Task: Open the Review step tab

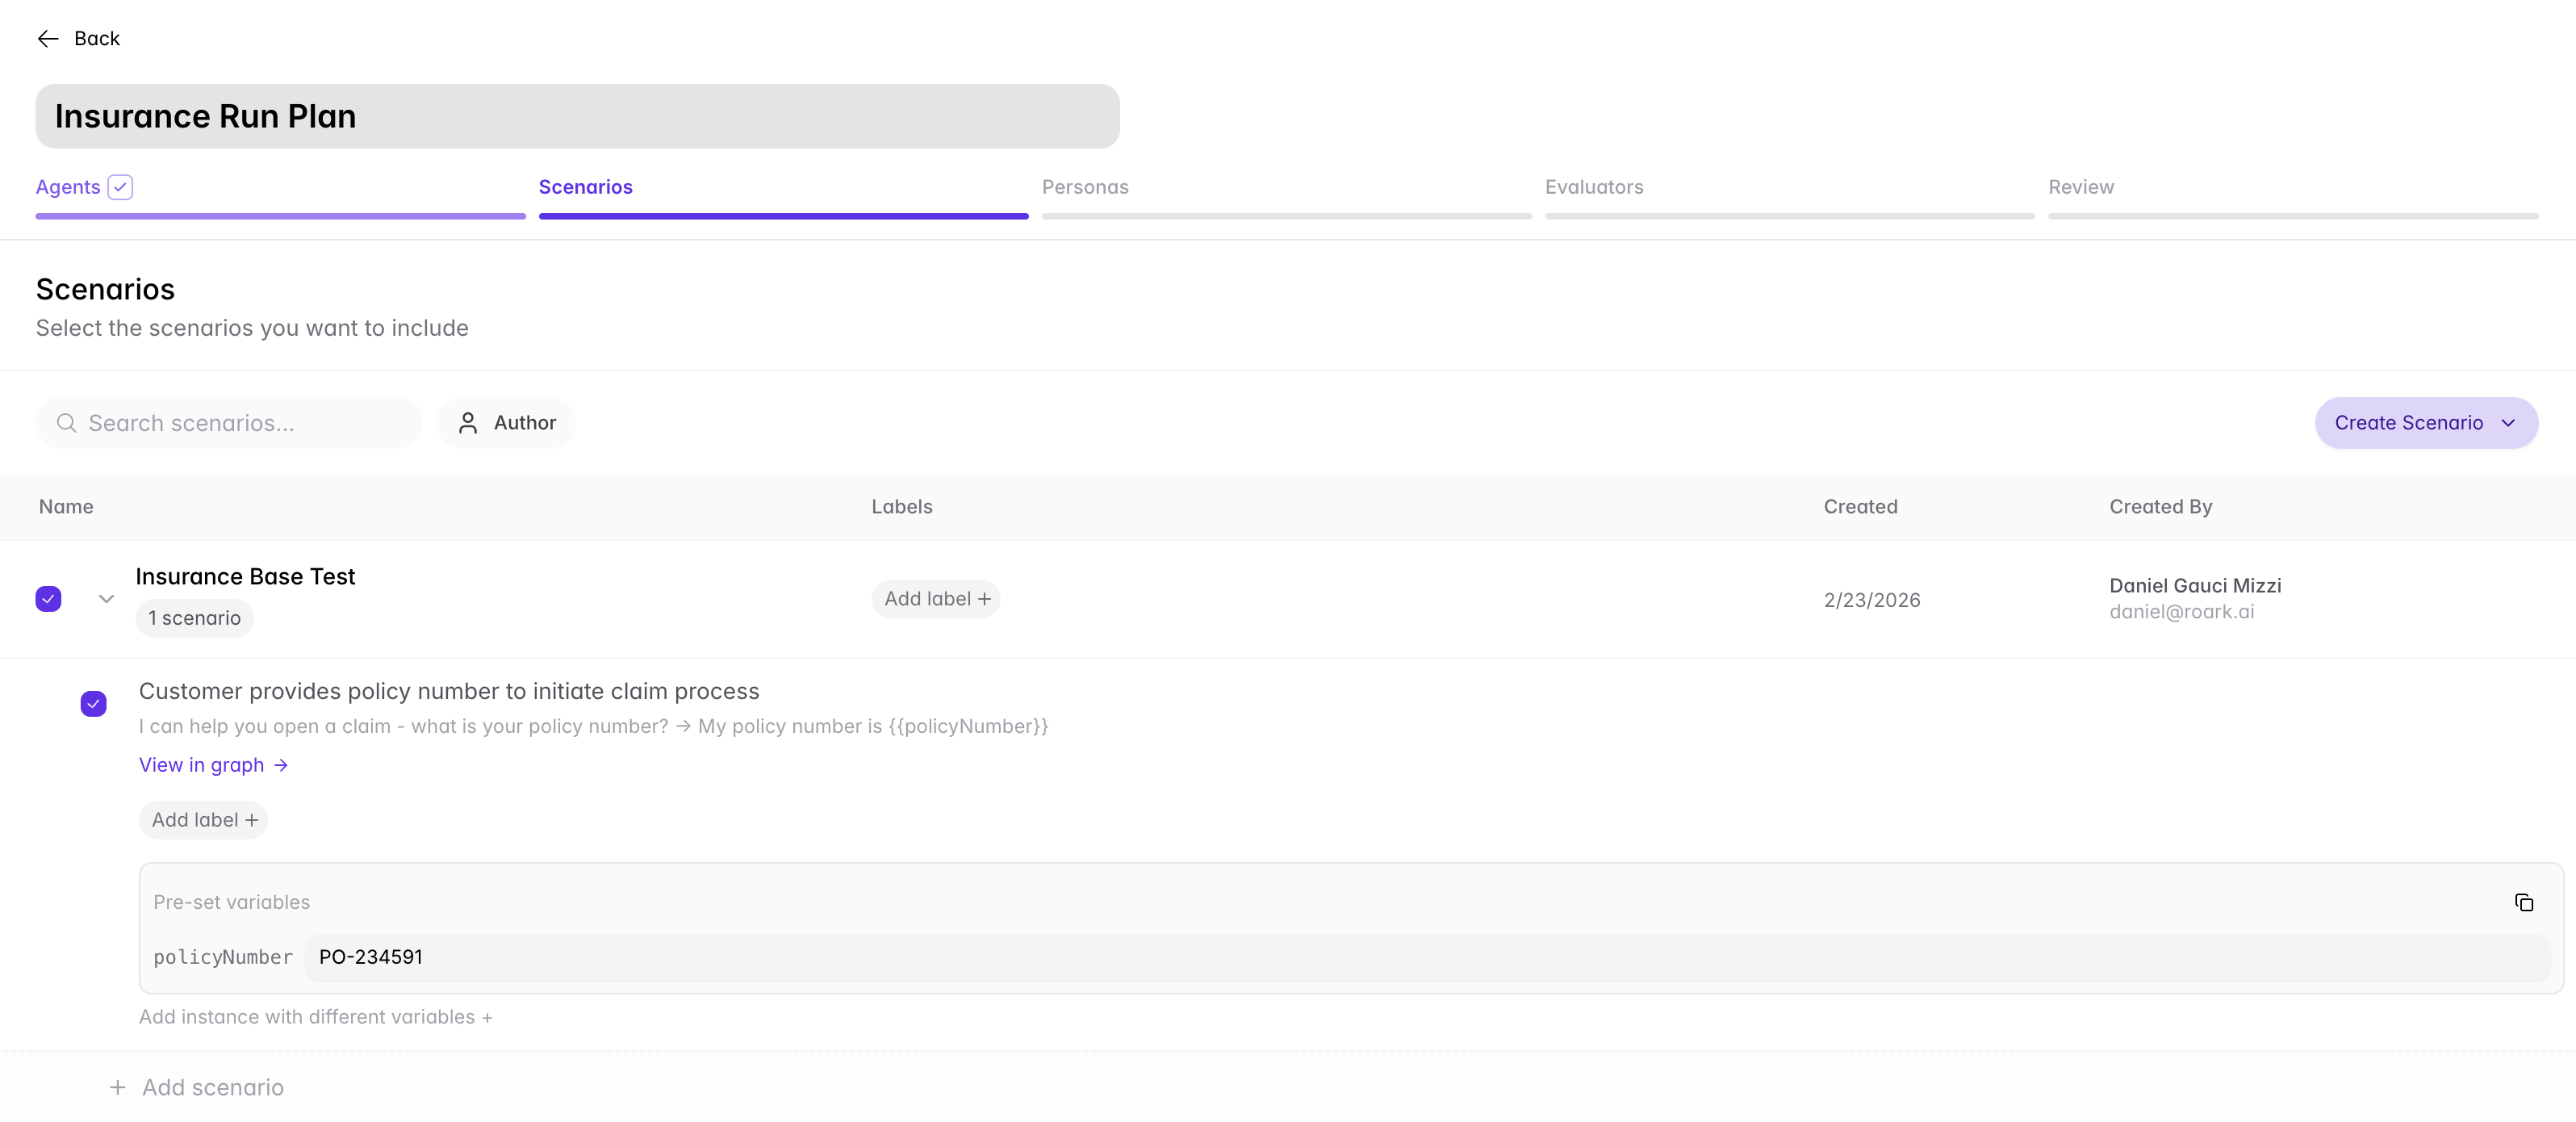Action: pyautogui.click(x=2080, y=187)
